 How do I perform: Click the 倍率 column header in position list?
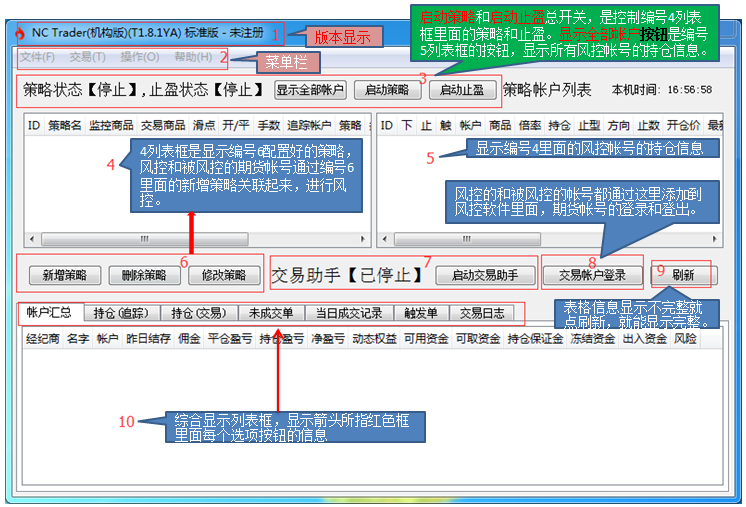click(x=530, y=126)
